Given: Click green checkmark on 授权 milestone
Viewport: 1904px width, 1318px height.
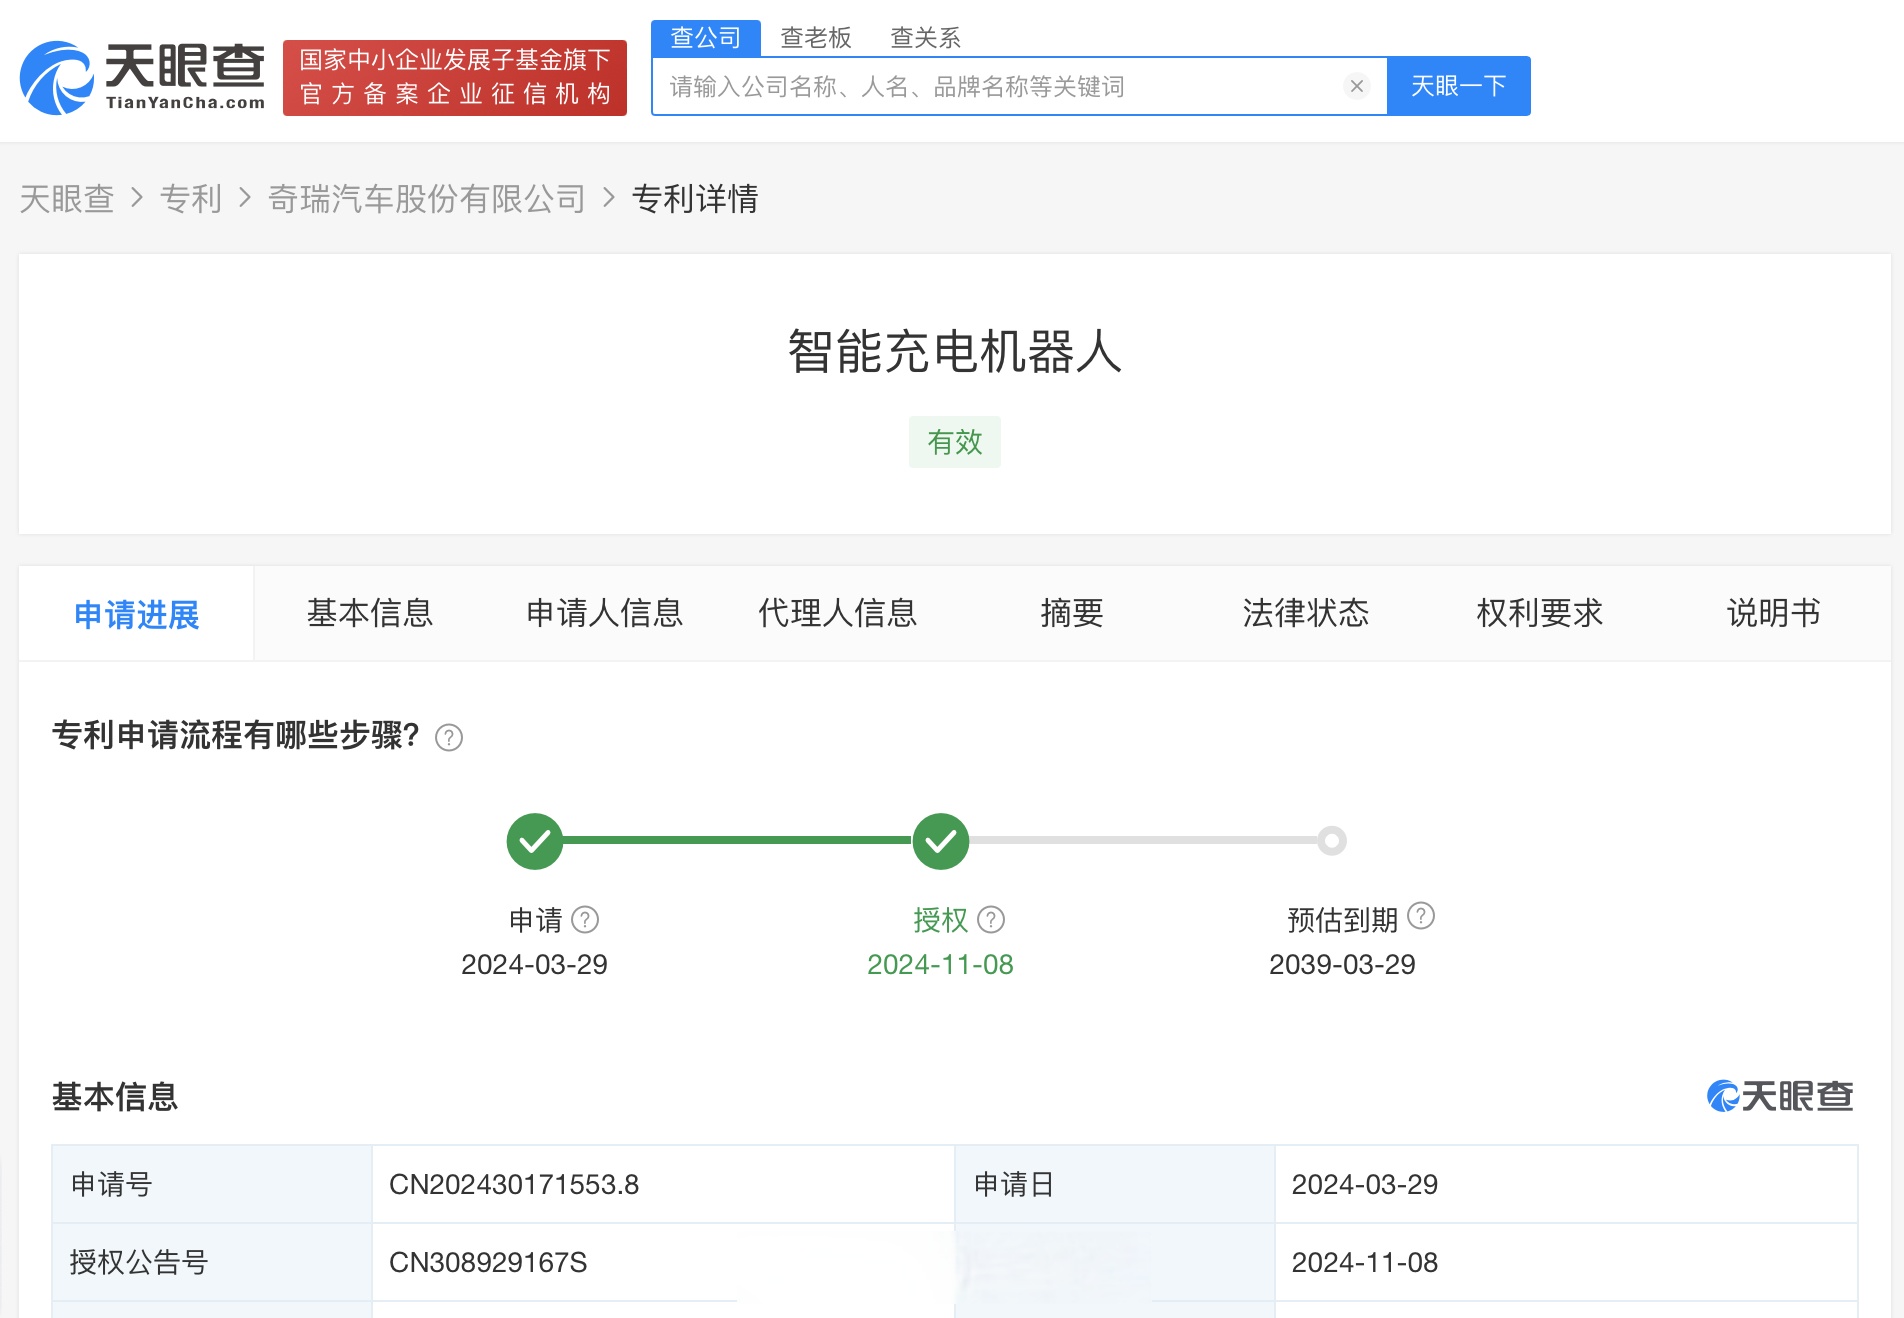Looking at the screenshot, I should (x=940, y=841).
